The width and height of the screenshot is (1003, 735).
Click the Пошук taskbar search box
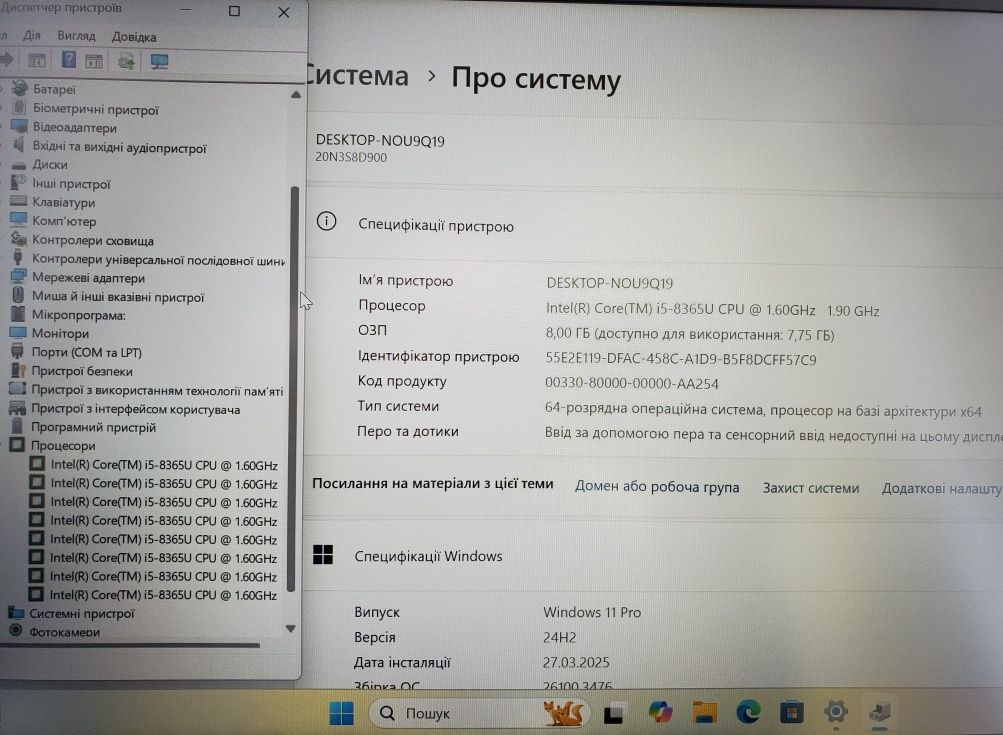point(478,713)
